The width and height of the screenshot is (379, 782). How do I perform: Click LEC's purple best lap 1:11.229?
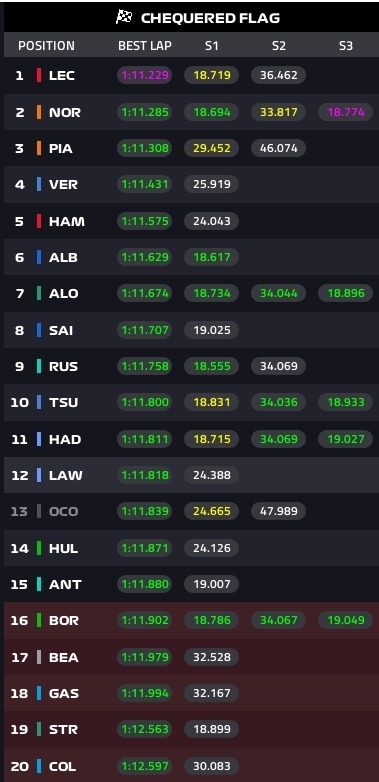click(x=145, y=75)
